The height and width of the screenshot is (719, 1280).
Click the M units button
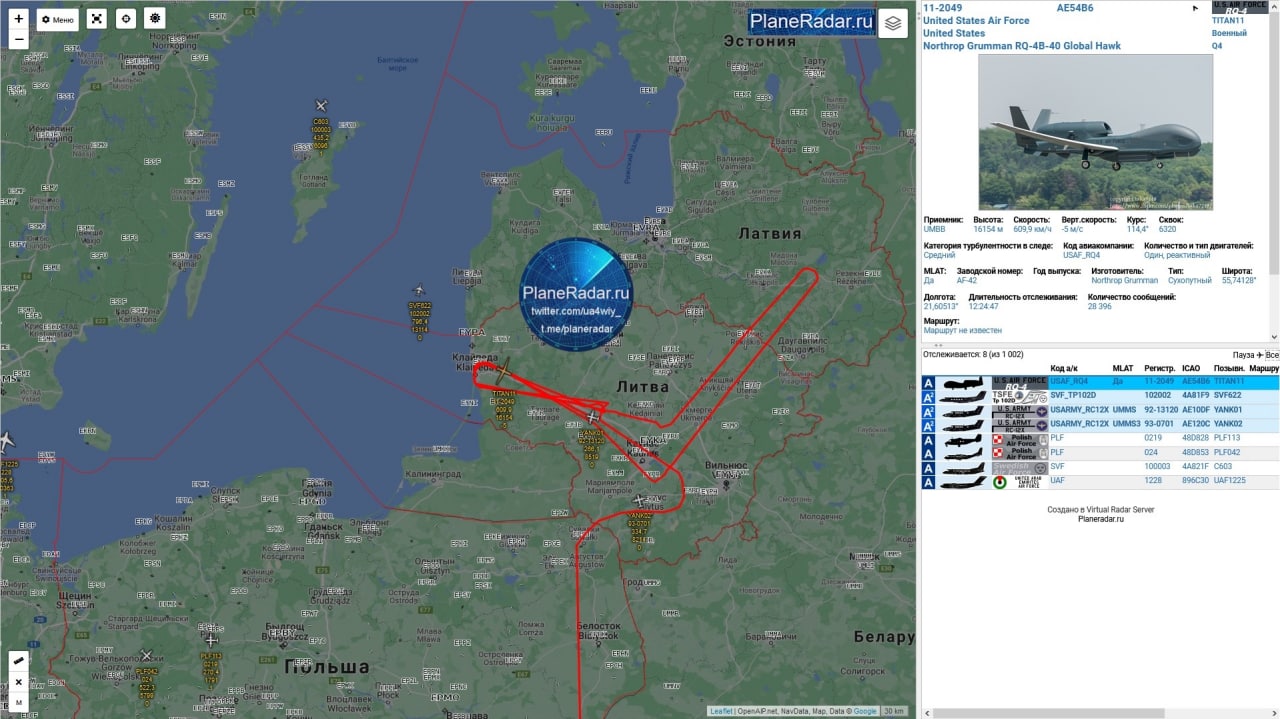18,703
